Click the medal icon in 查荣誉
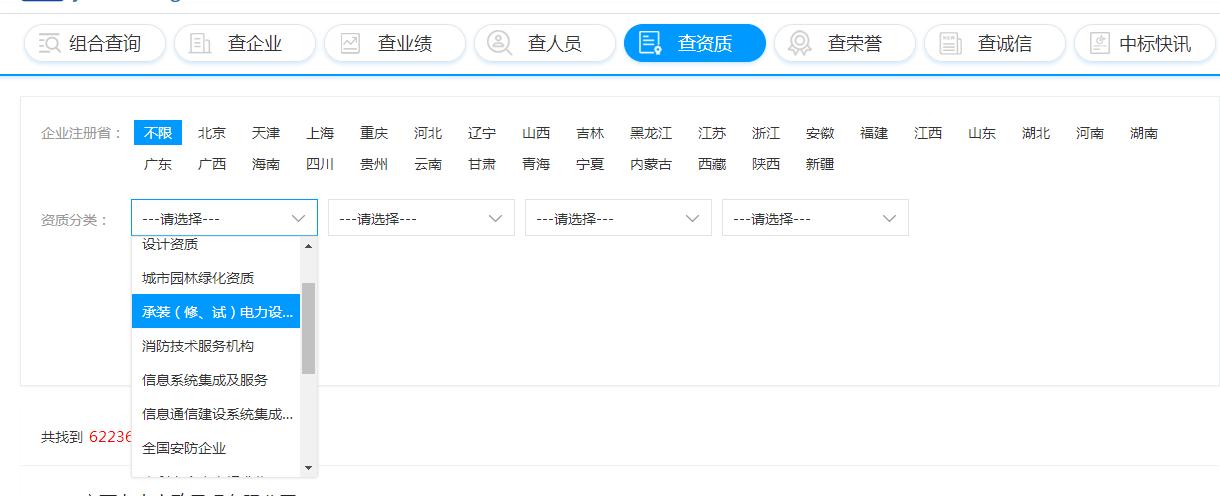 [x=800, y=43]
